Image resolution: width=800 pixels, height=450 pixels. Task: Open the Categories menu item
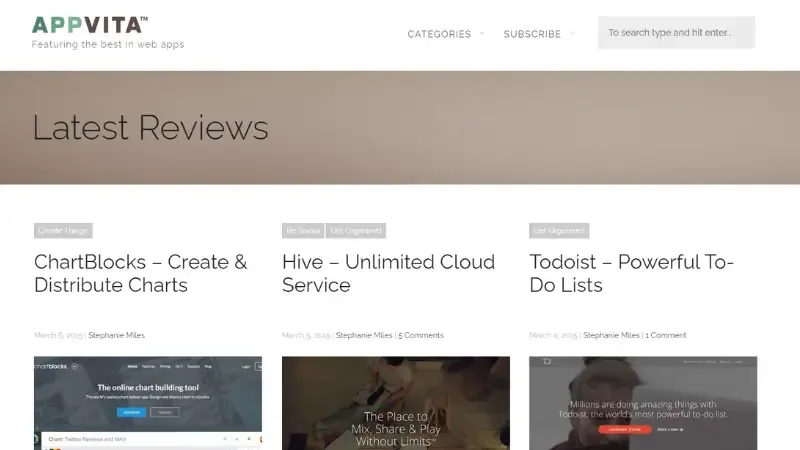coord(439,34)
